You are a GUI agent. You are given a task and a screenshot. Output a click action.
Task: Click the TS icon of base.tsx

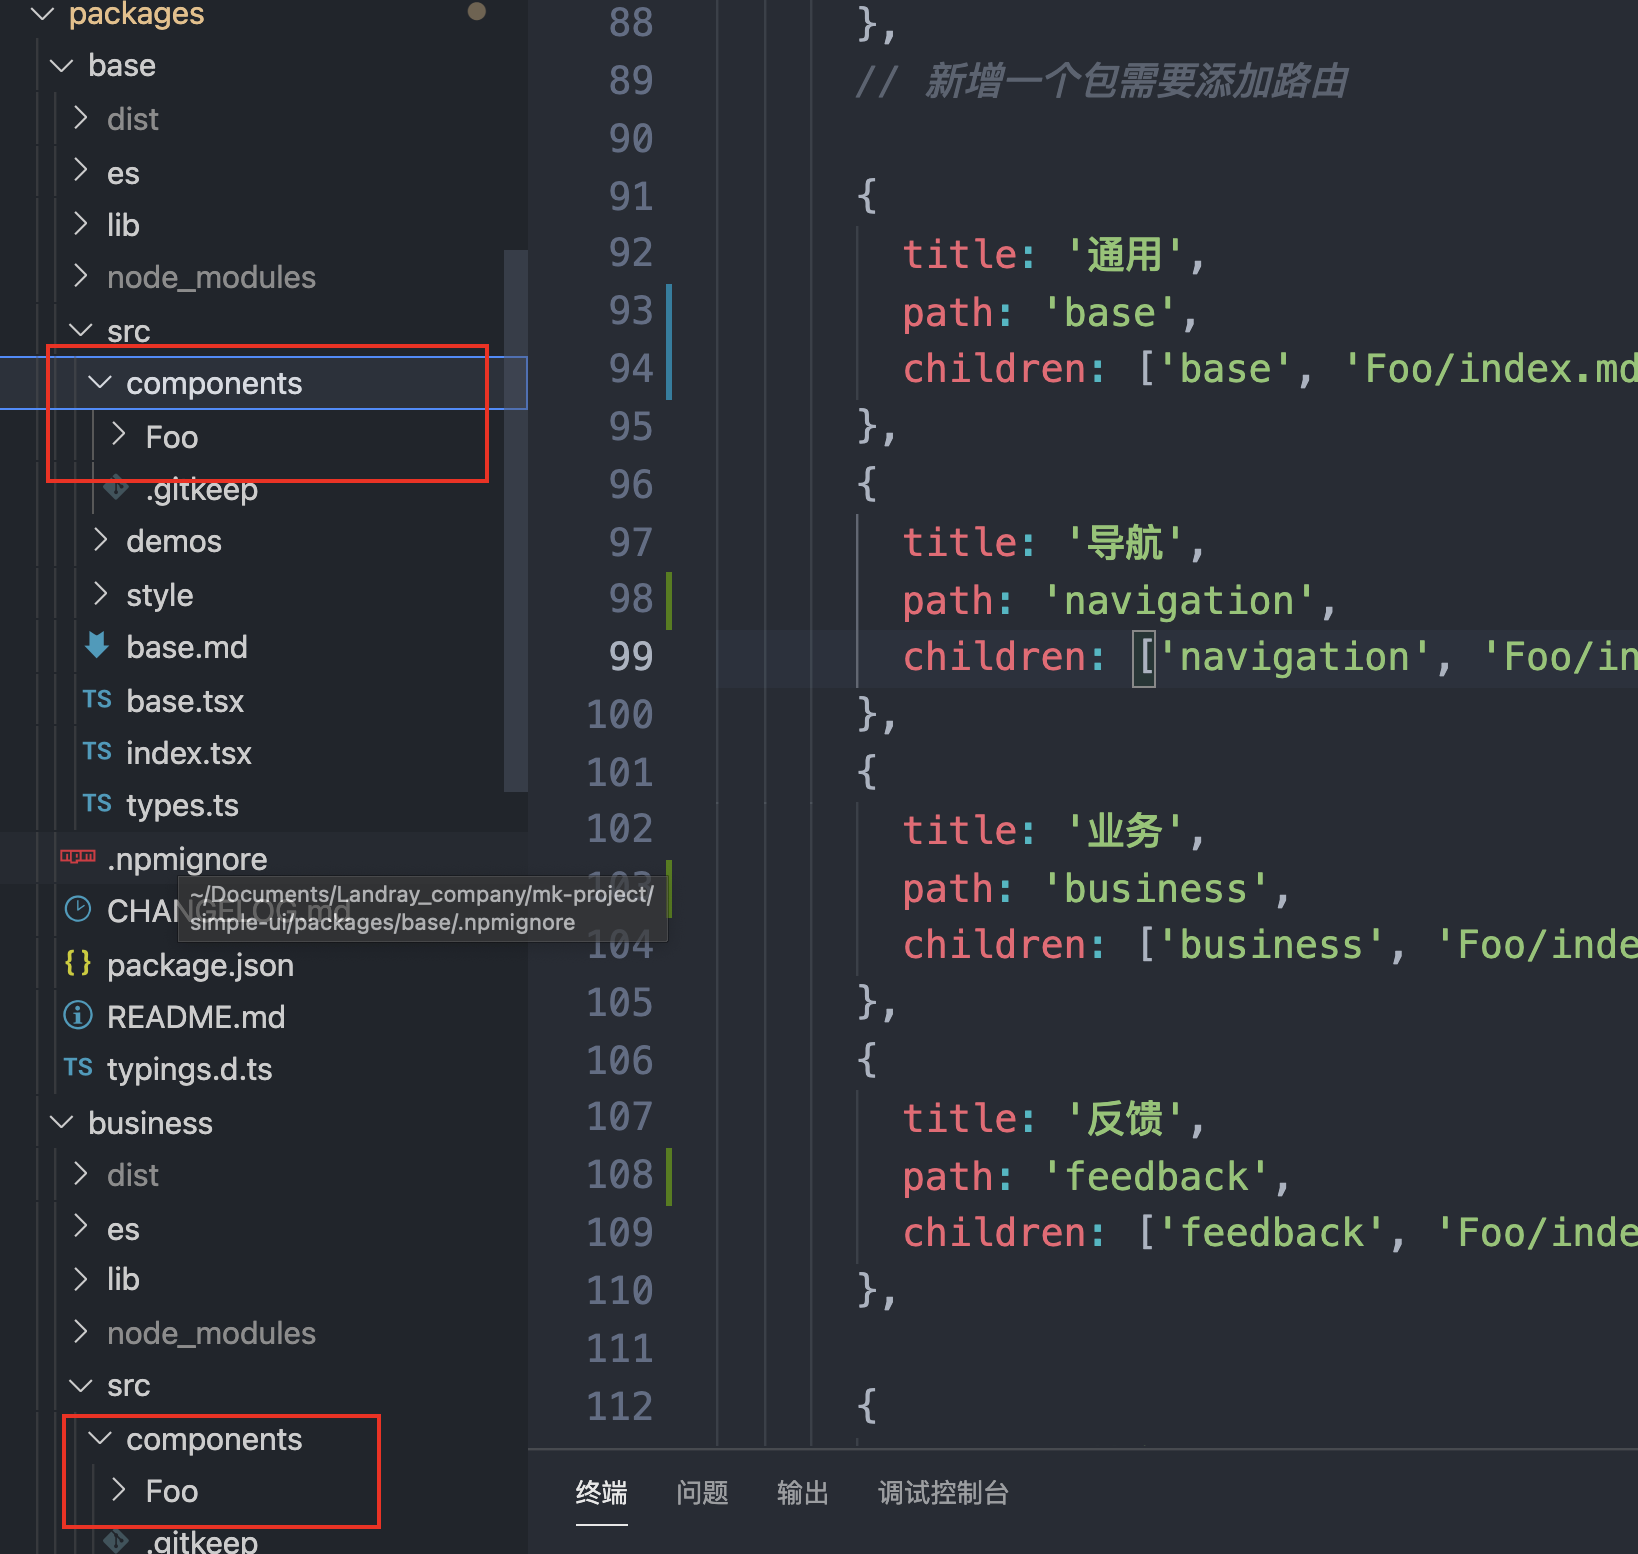(x=97, y=700)
